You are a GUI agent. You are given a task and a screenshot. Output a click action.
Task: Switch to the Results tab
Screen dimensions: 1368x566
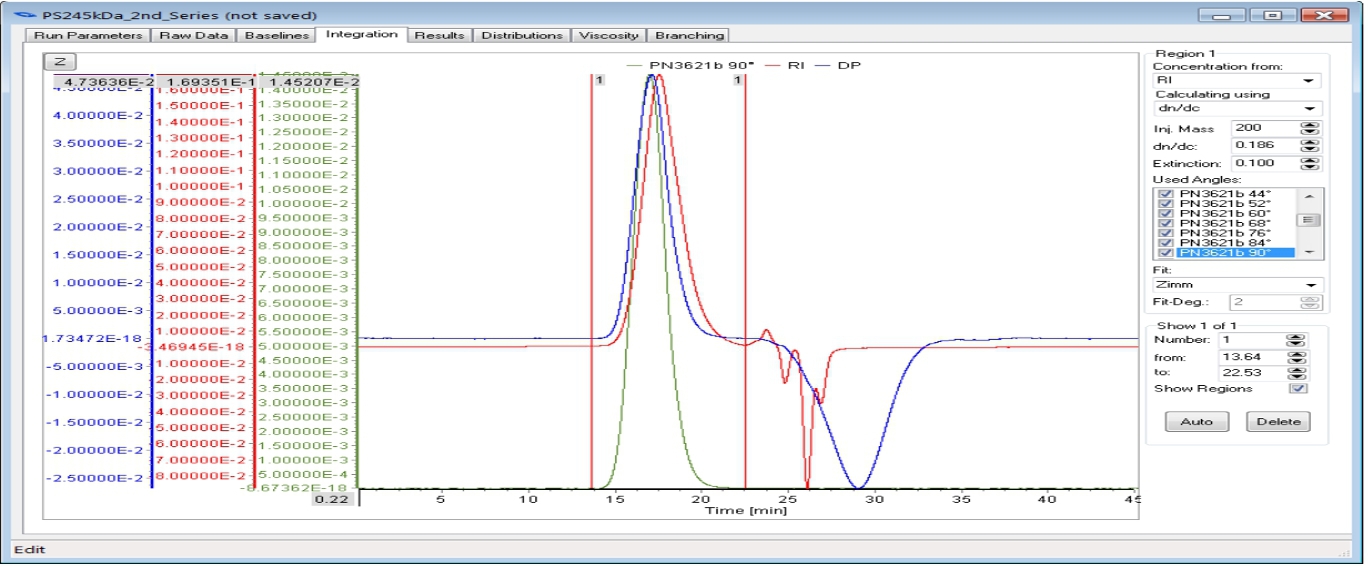point(439,35)
